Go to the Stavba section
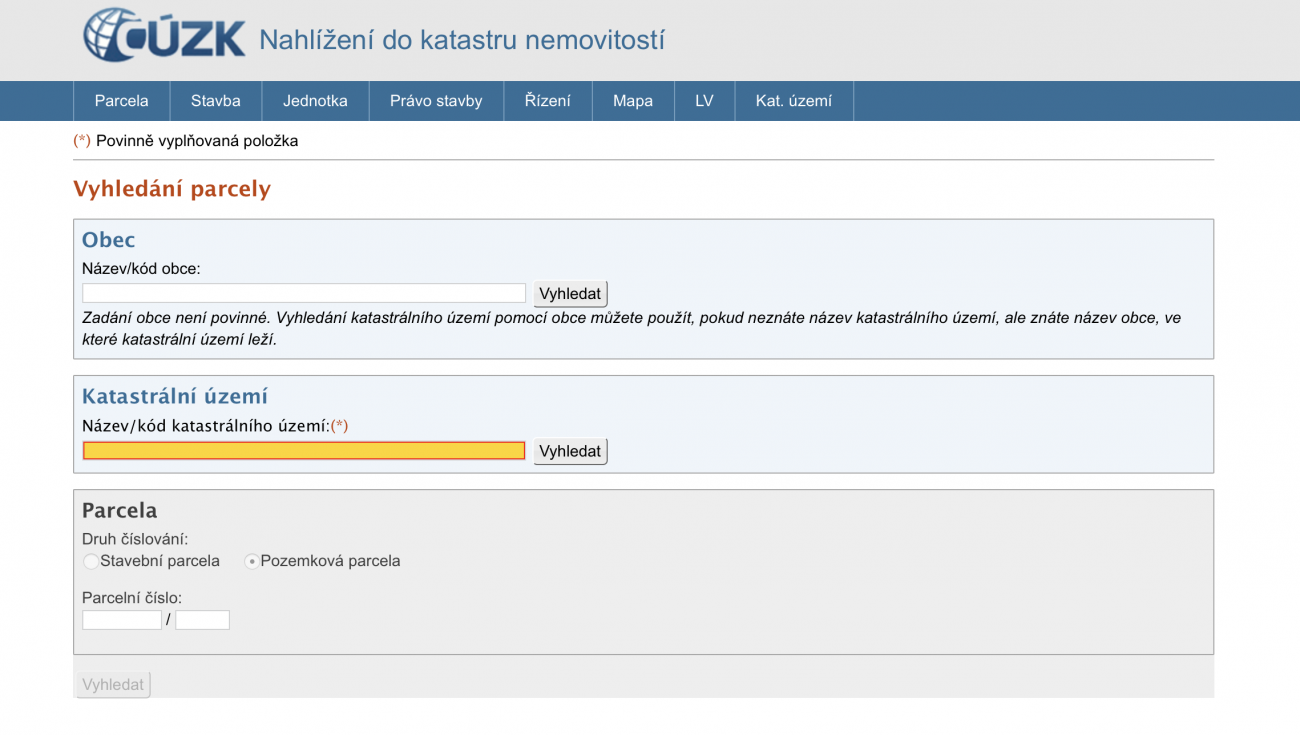The height and width of the screenshot is (735, 1300). click(x=216, y=101)
